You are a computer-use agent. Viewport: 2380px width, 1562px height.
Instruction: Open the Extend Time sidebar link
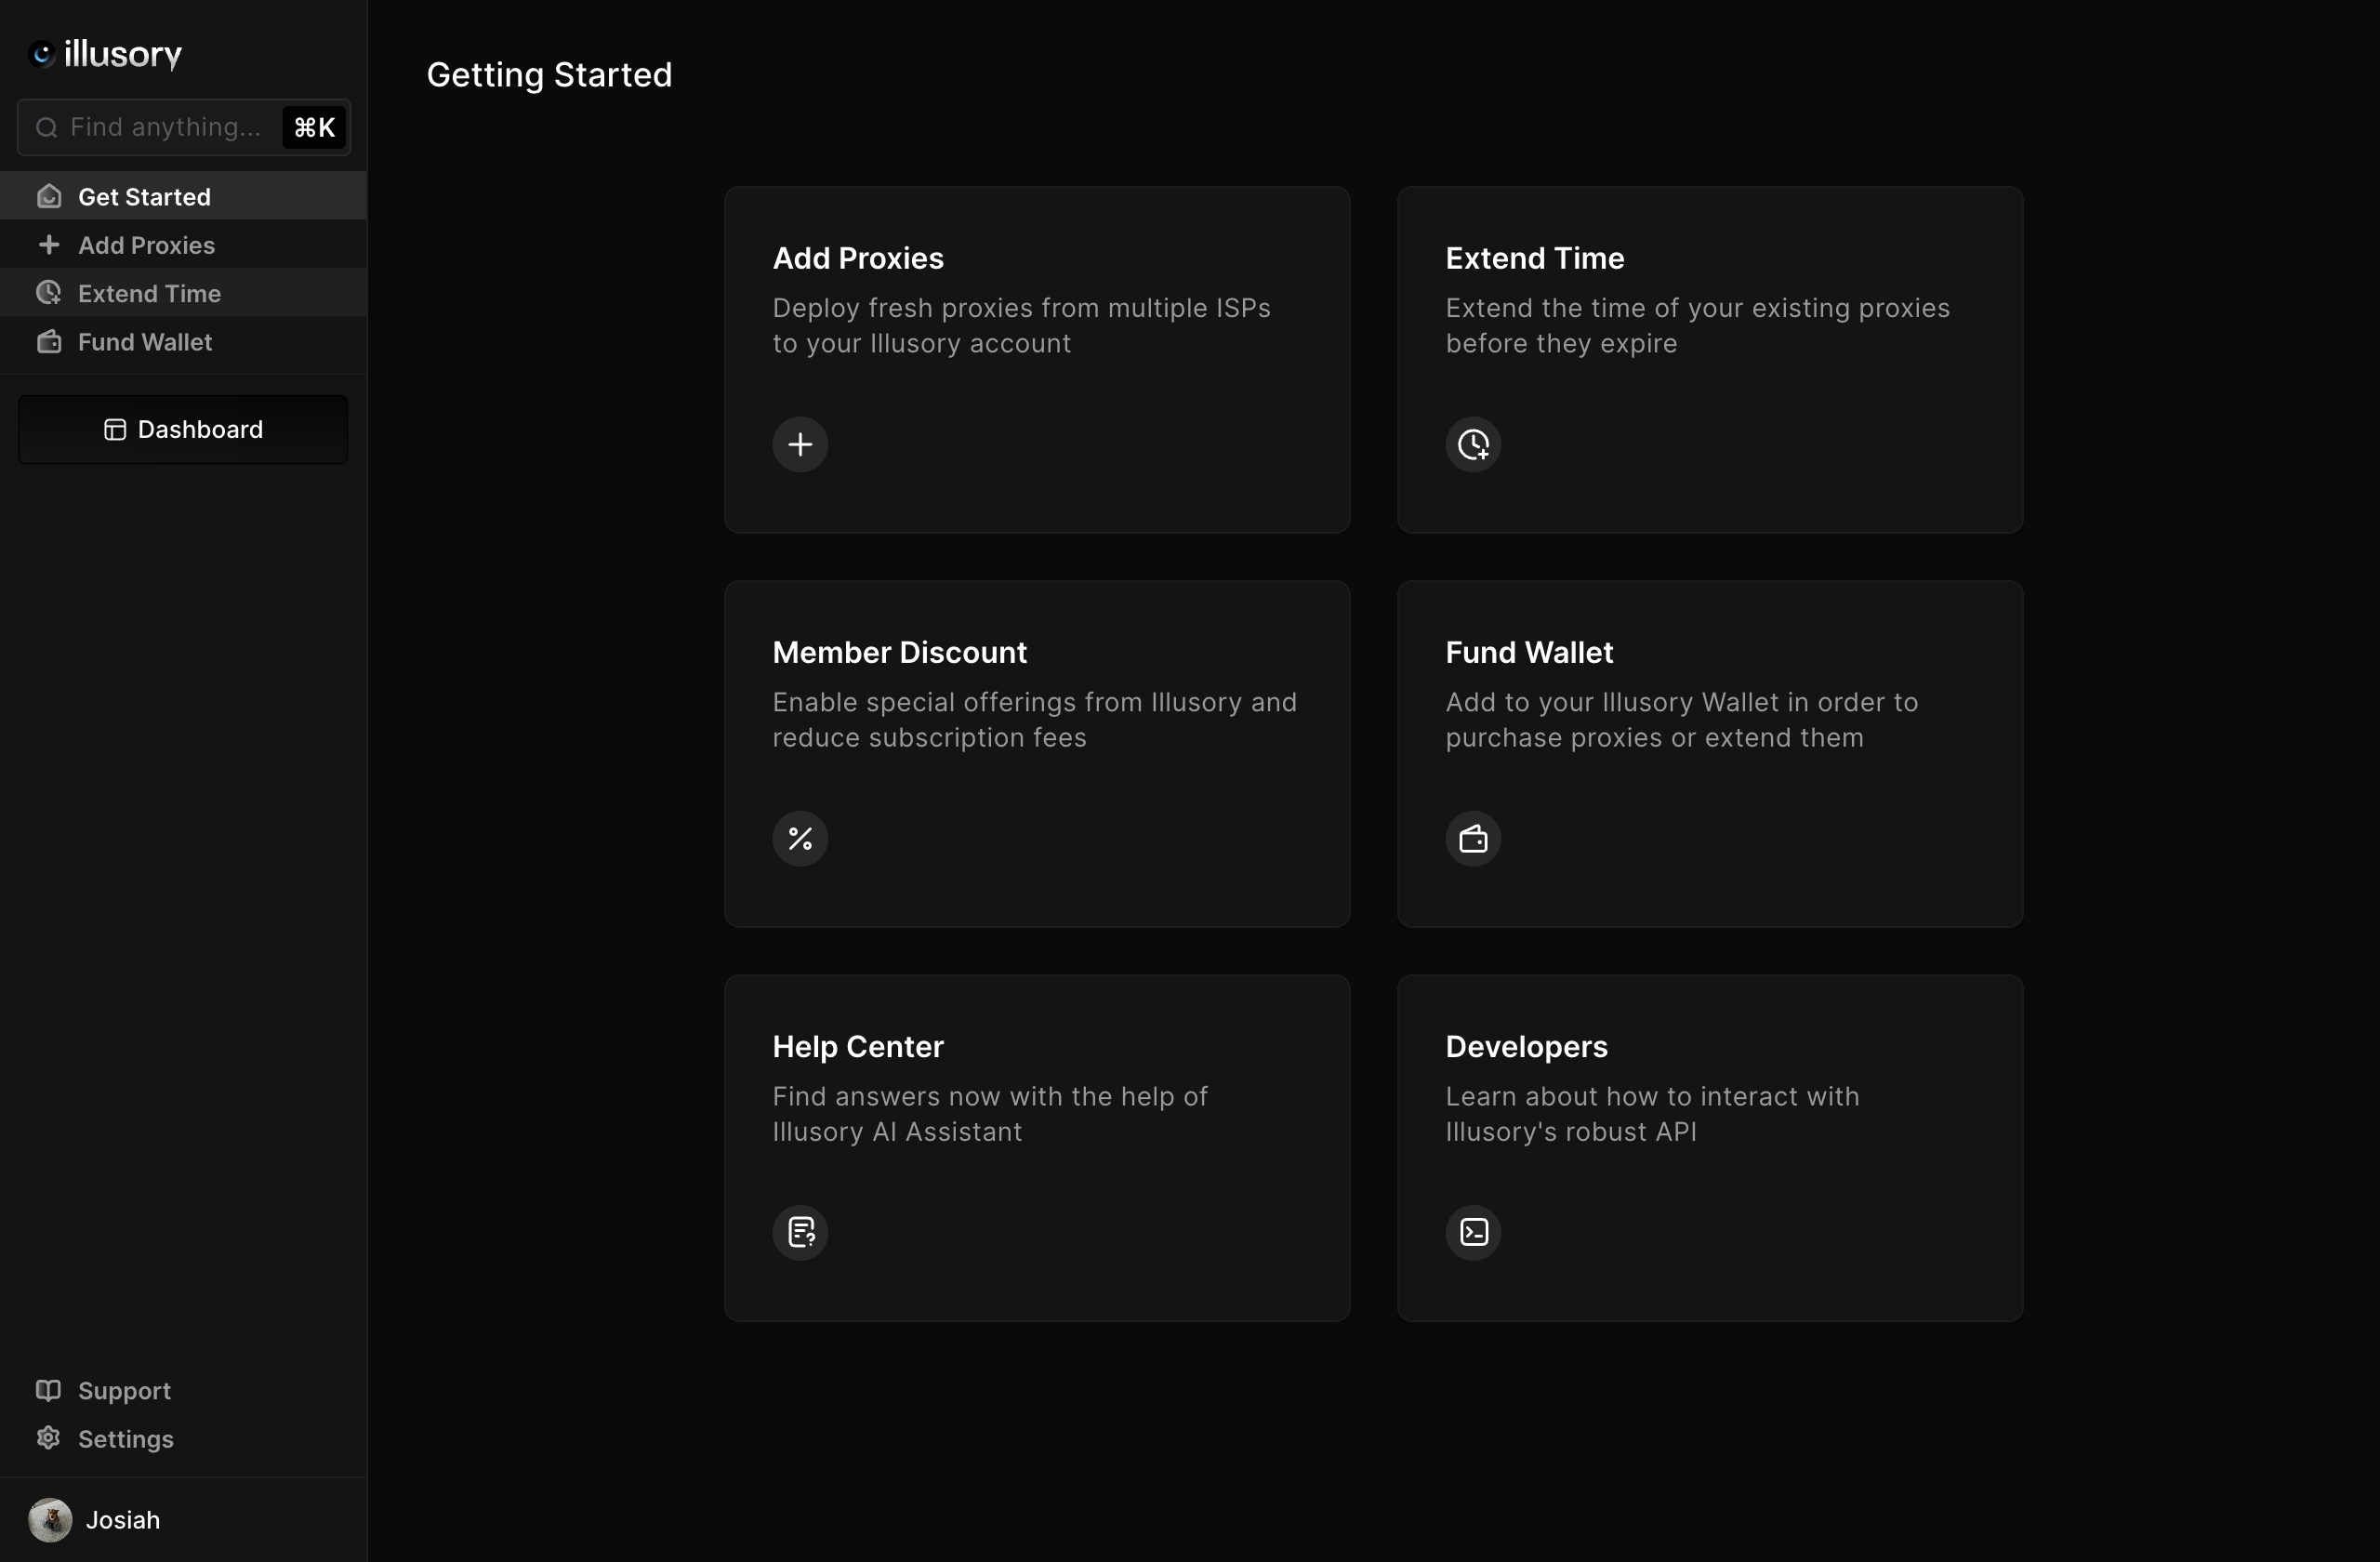pyautogui.click(x=150, y=293)
